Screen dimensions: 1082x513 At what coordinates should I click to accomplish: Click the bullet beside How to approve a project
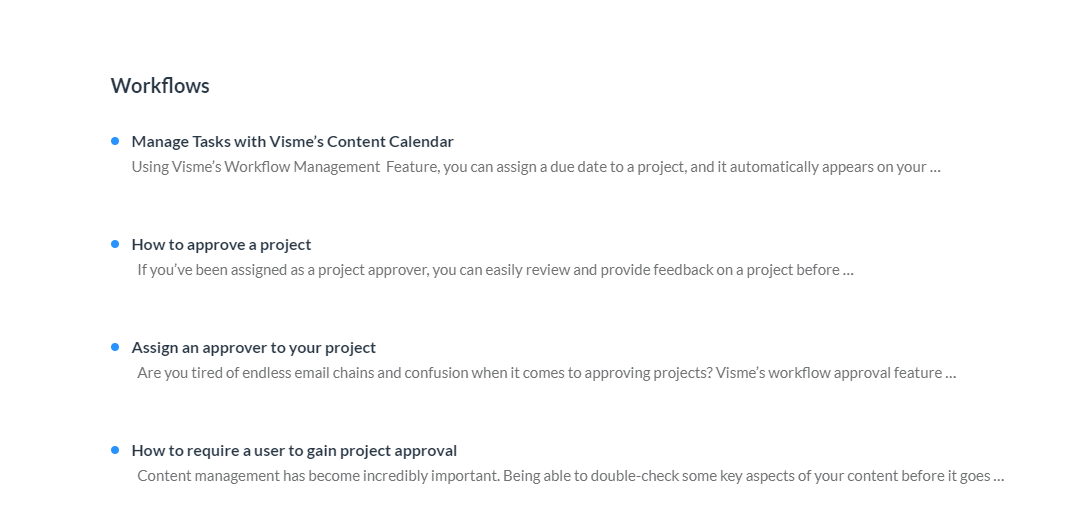click(115, 244)
